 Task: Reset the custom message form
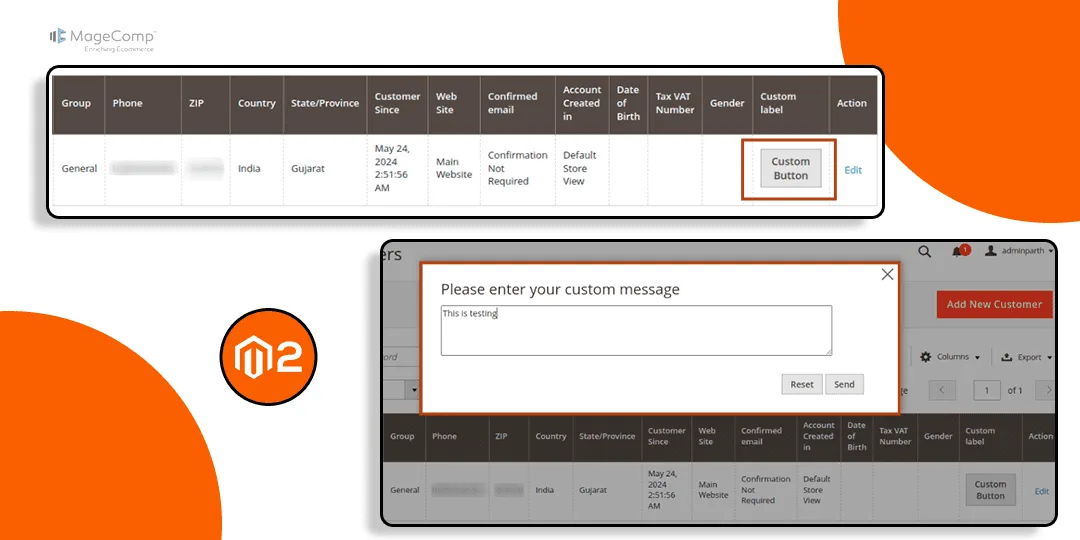802,384
